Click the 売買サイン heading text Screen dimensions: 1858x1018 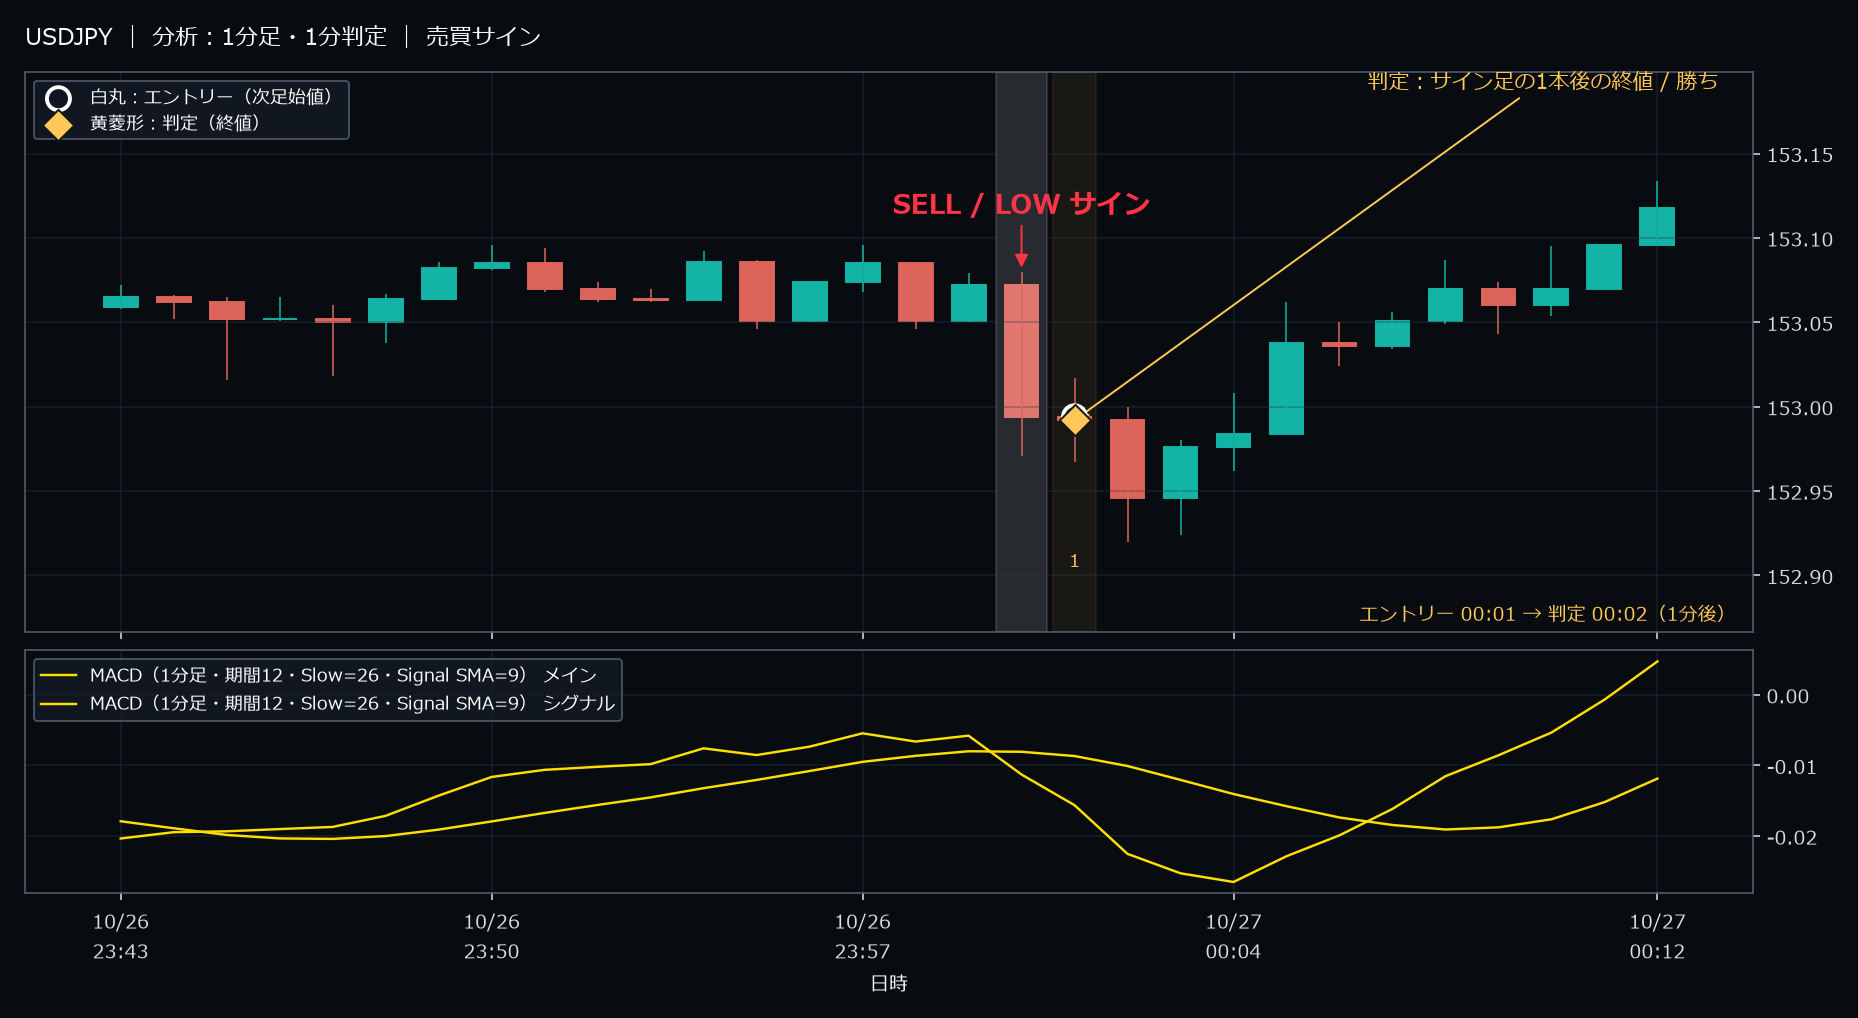point(483,37)
